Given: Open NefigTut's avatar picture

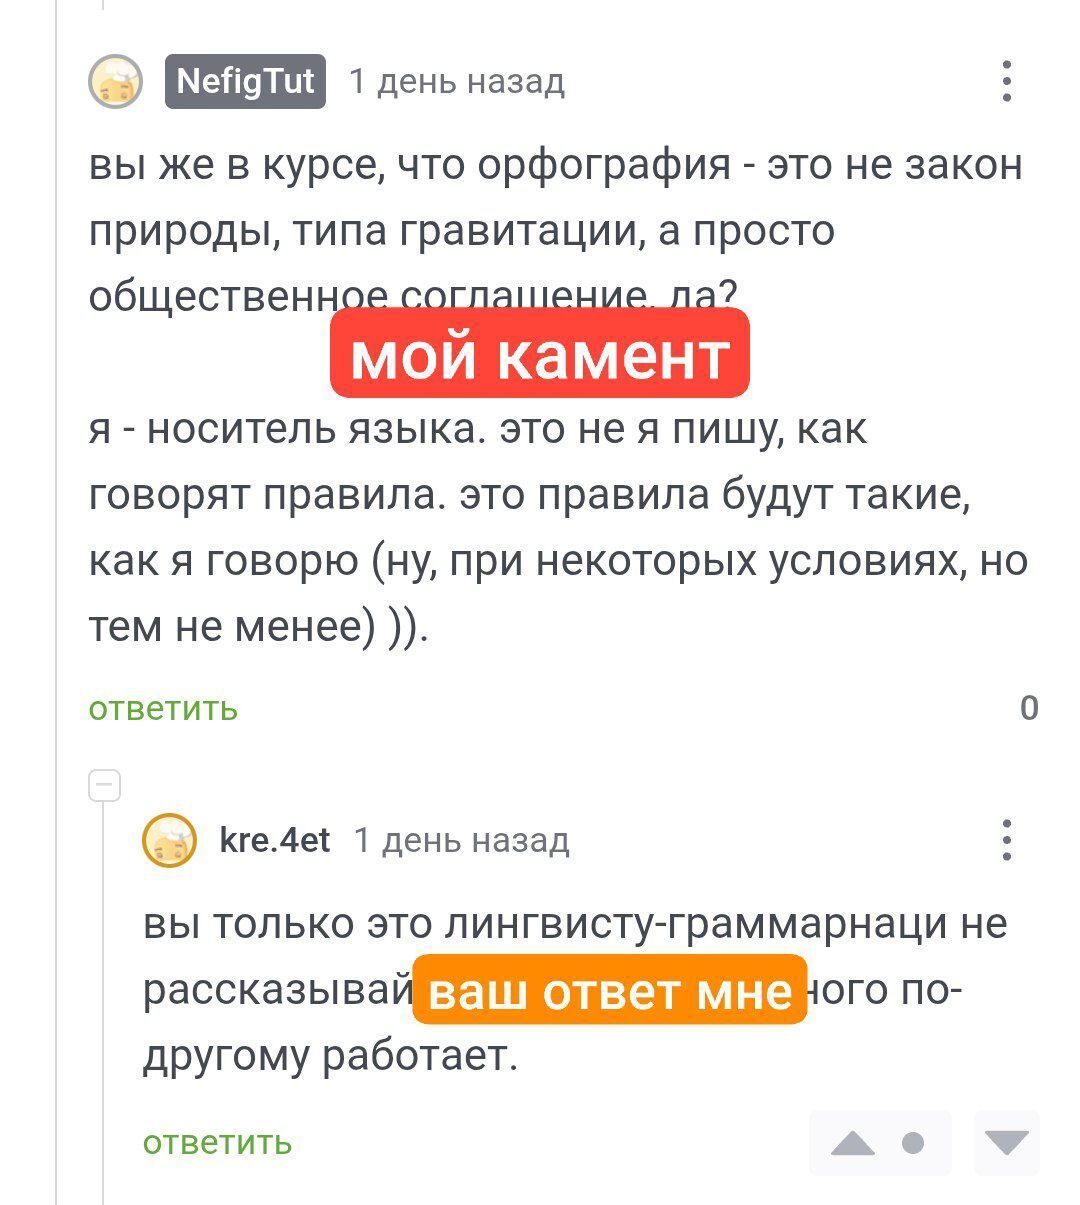Looking at the screenshot, I should click(x=116, y=81).
